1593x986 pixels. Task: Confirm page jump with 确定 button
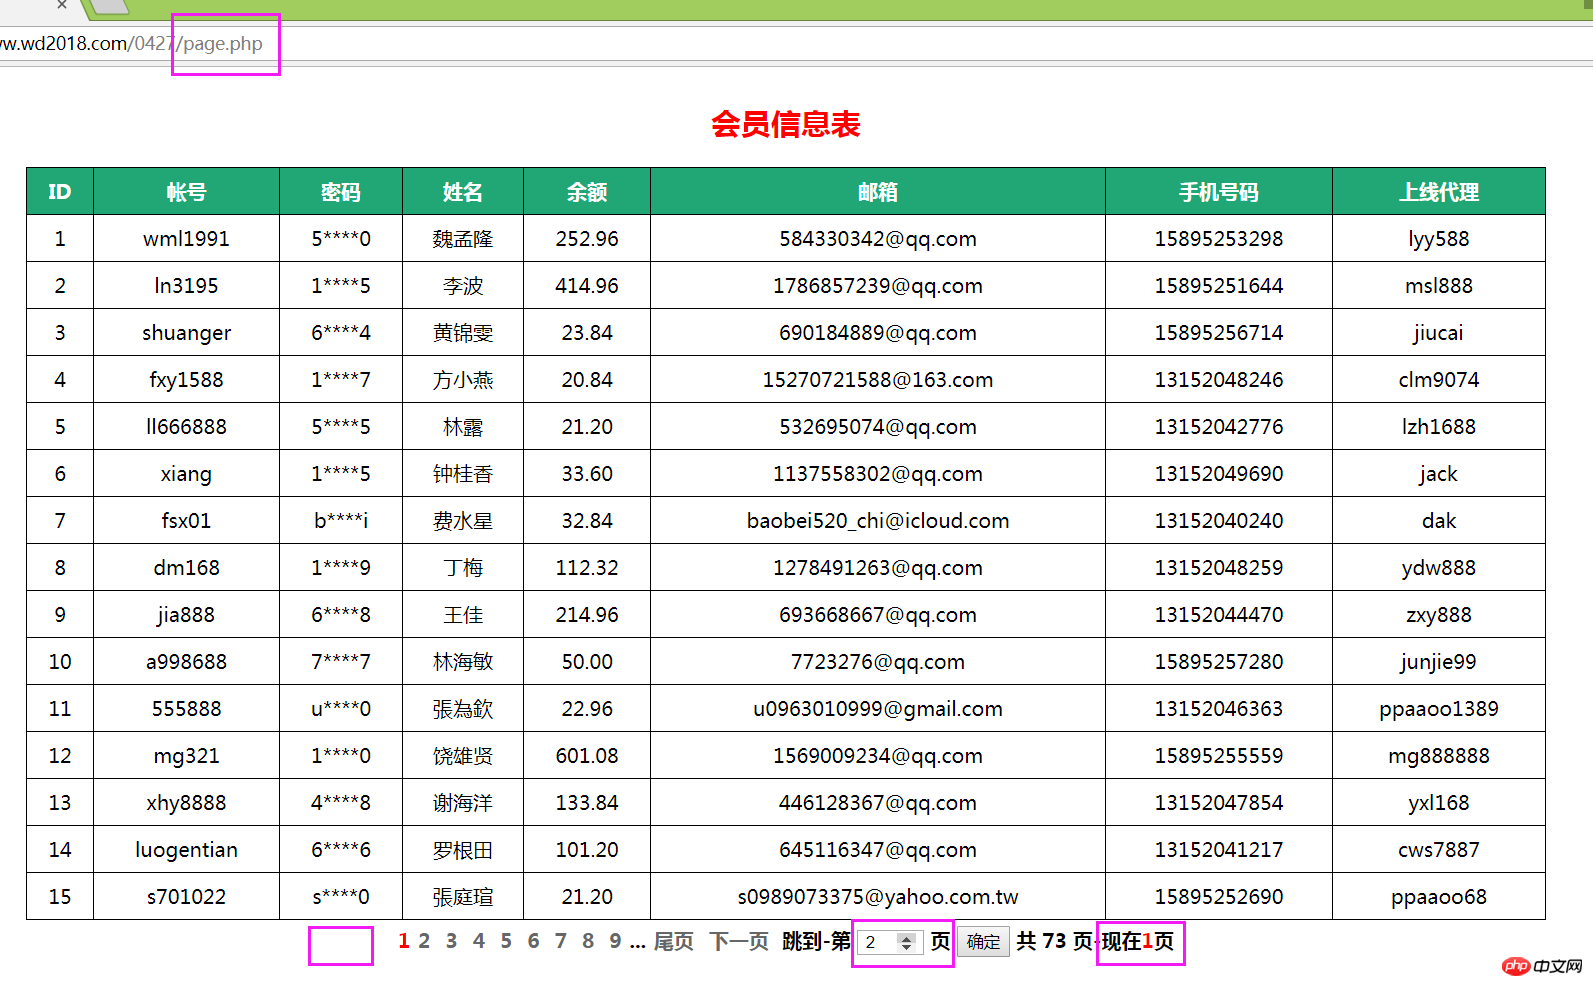coord(983,942)
